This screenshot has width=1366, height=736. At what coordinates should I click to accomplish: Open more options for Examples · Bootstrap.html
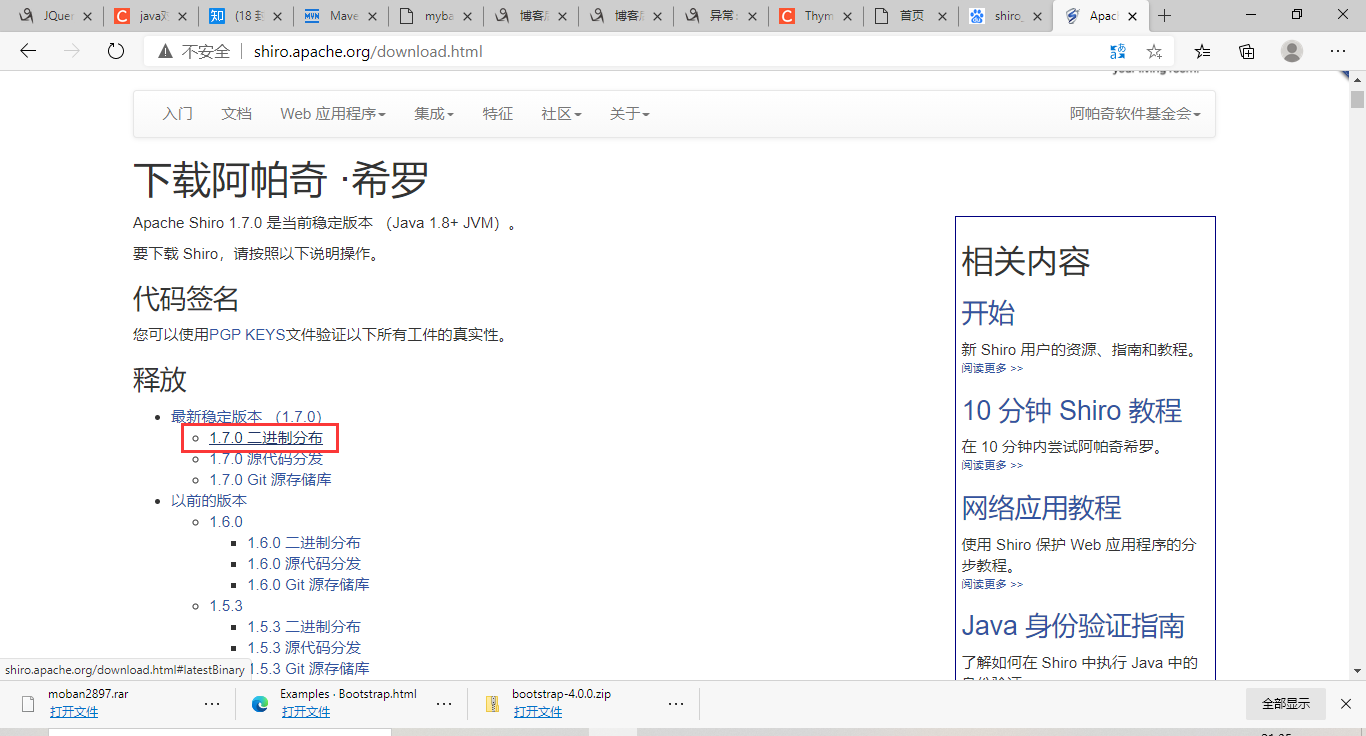pyautogui.click(x=444, y=703)
